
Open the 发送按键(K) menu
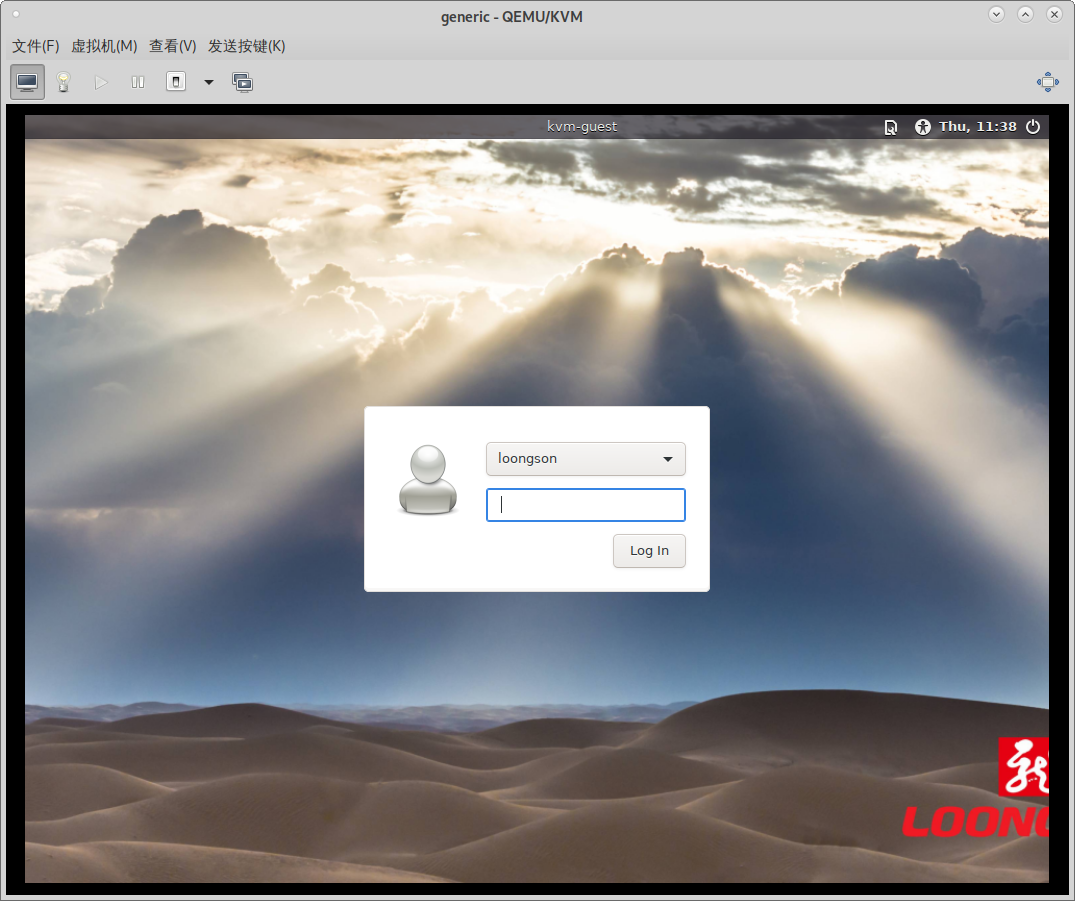(x=246, y=46)
